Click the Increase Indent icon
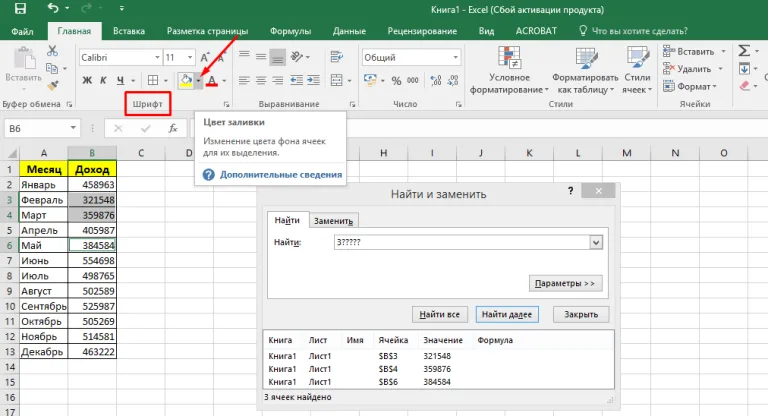 point(313,80)
